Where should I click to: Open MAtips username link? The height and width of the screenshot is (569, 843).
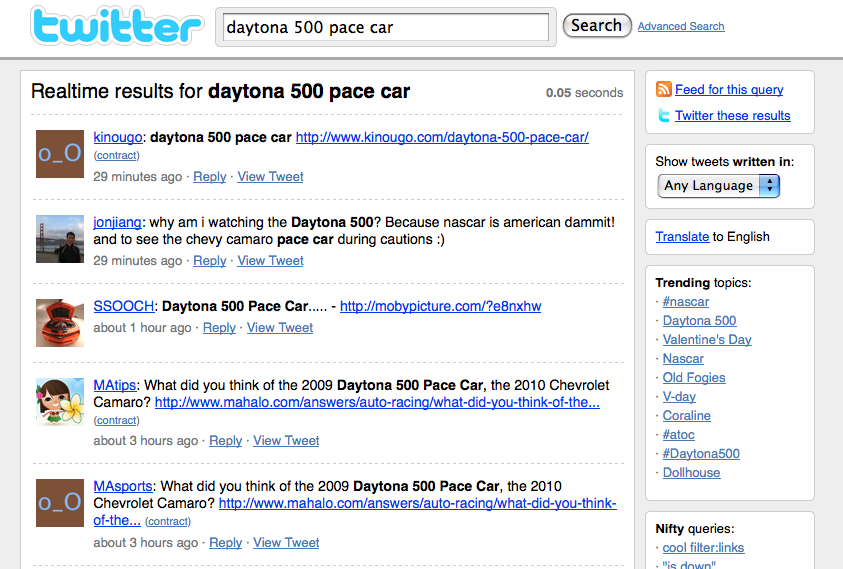115,385
